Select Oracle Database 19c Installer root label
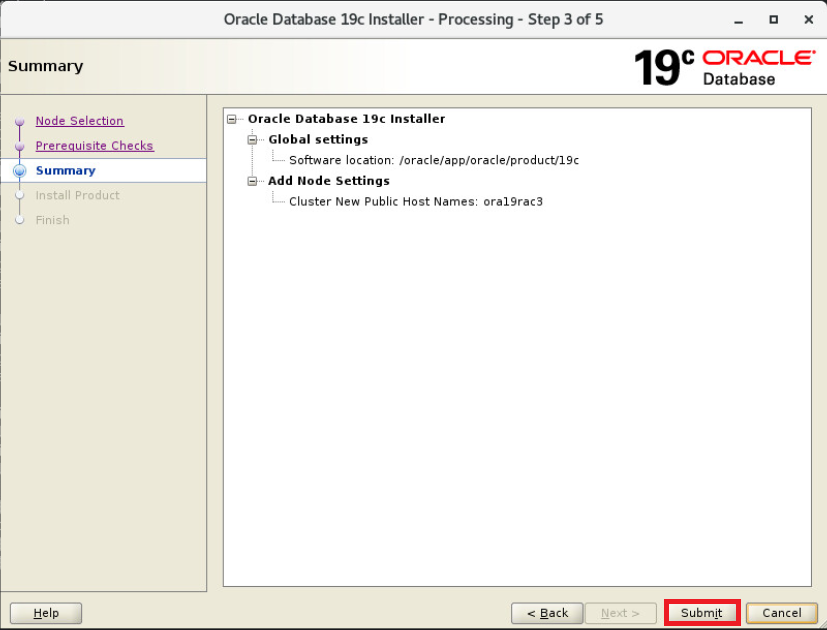The width and height of the screenshot is (827, 630). pos(346,119)
